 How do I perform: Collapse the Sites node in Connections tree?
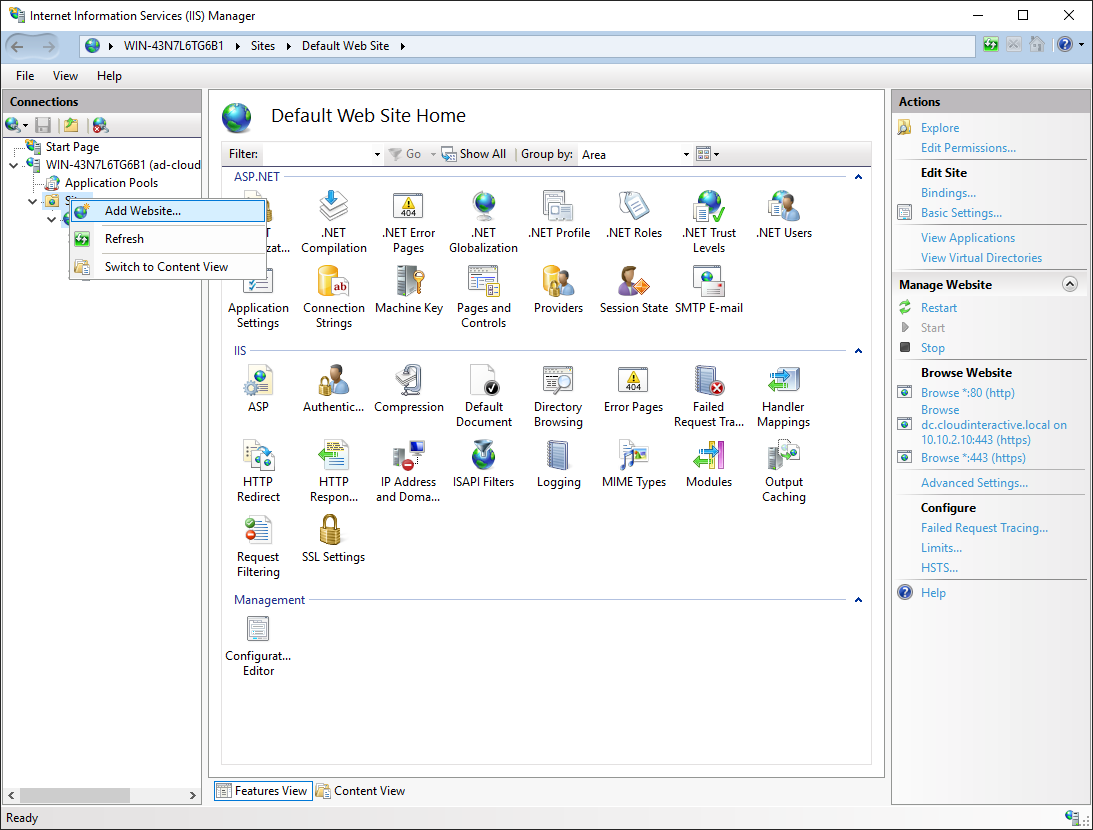pyautogui.click(x=32, y=201)
